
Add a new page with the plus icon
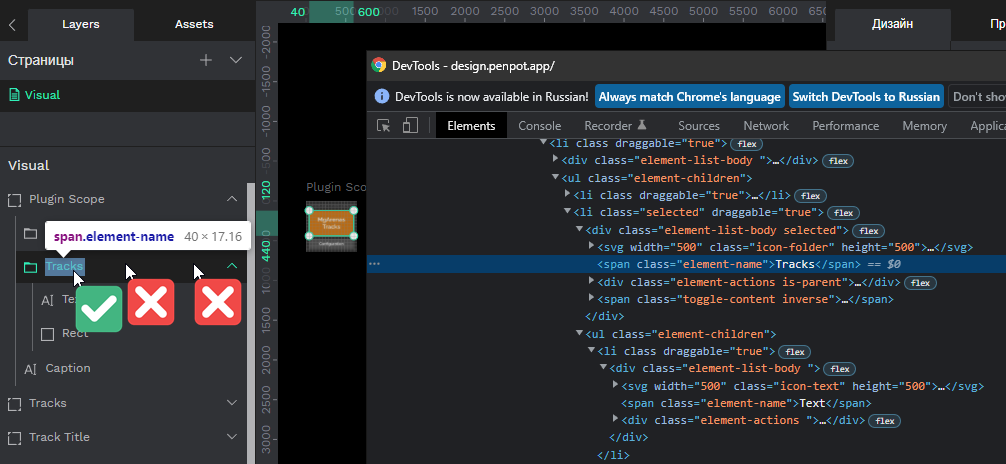205,60
